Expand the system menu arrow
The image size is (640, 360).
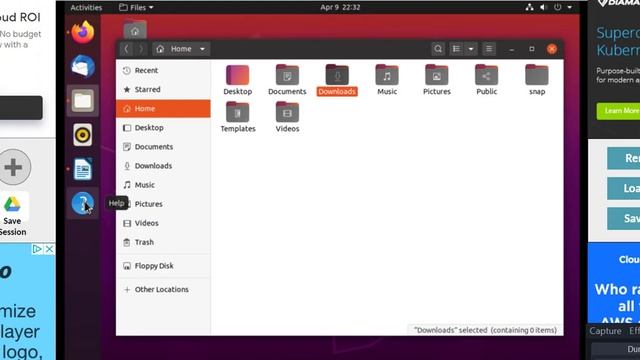[569, 7]
